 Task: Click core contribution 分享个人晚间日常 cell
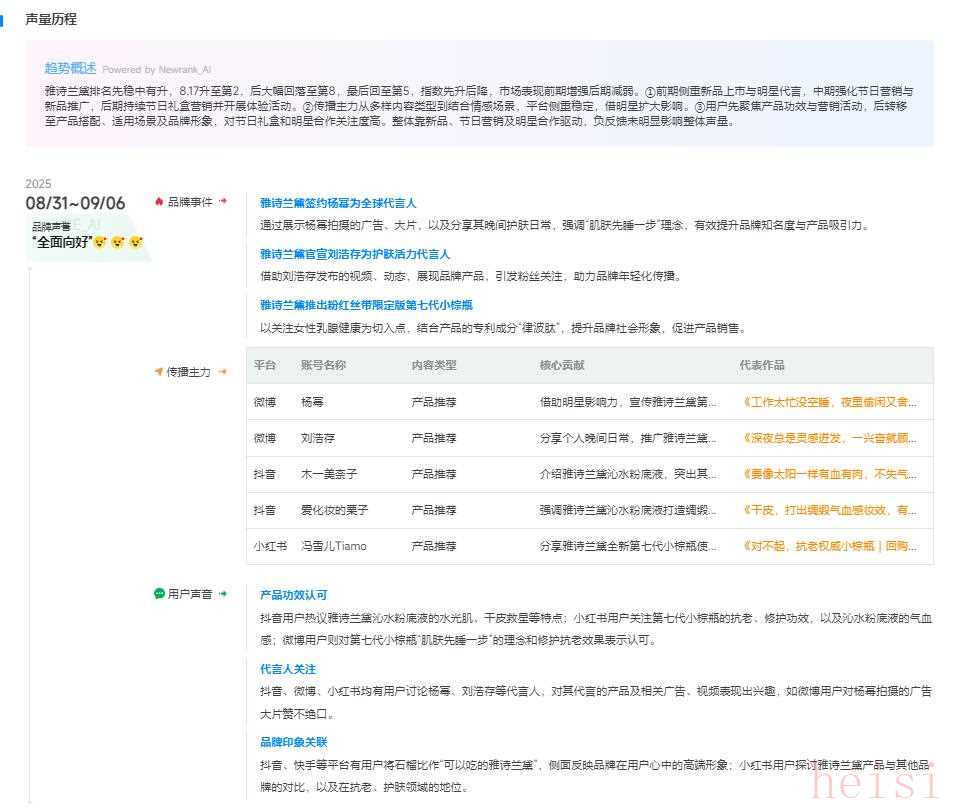point(629,438)
